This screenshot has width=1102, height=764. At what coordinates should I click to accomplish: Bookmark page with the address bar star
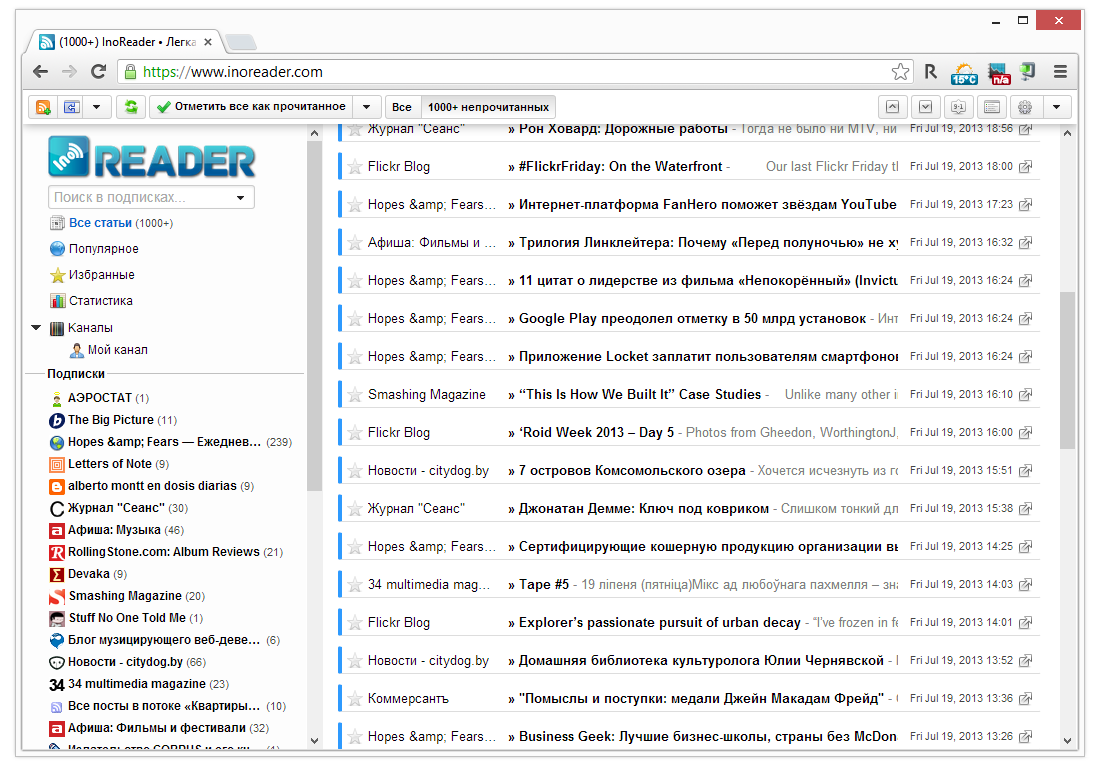tap(900, 71)
